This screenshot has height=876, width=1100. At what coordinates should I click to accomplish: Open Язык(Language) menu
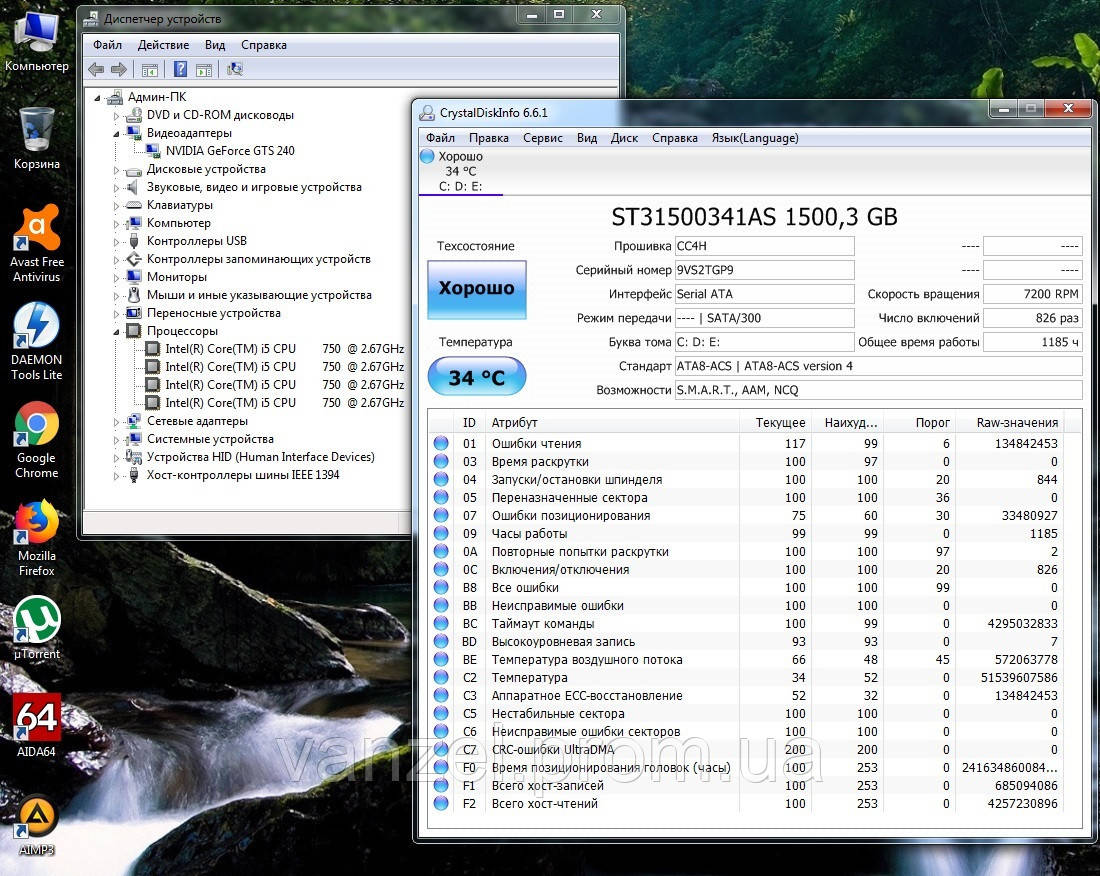[755, 138]
